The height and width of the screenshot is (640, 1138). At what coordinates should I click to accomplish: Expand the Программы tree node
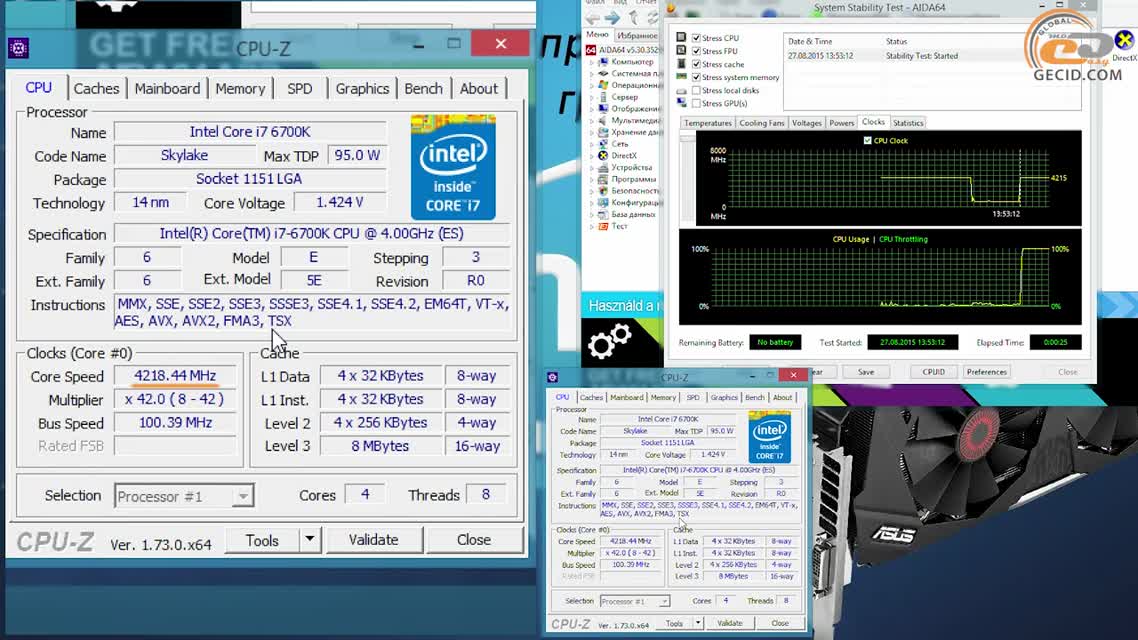point(591,179)
